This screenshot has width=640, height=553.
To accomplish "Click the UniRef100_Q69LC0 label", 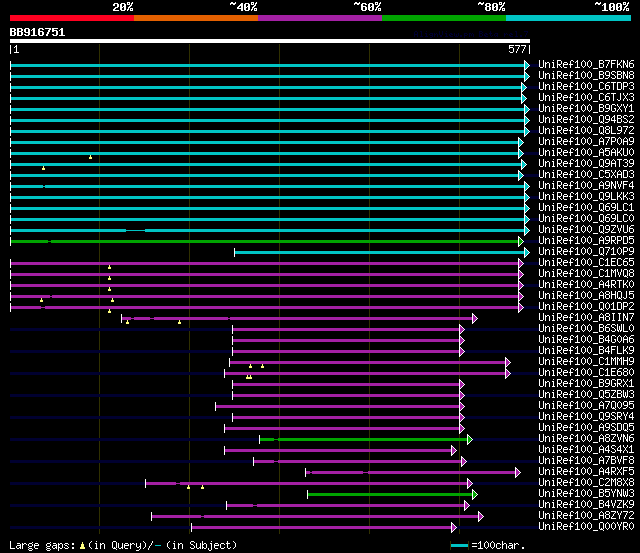I will (x=586, y=219).
